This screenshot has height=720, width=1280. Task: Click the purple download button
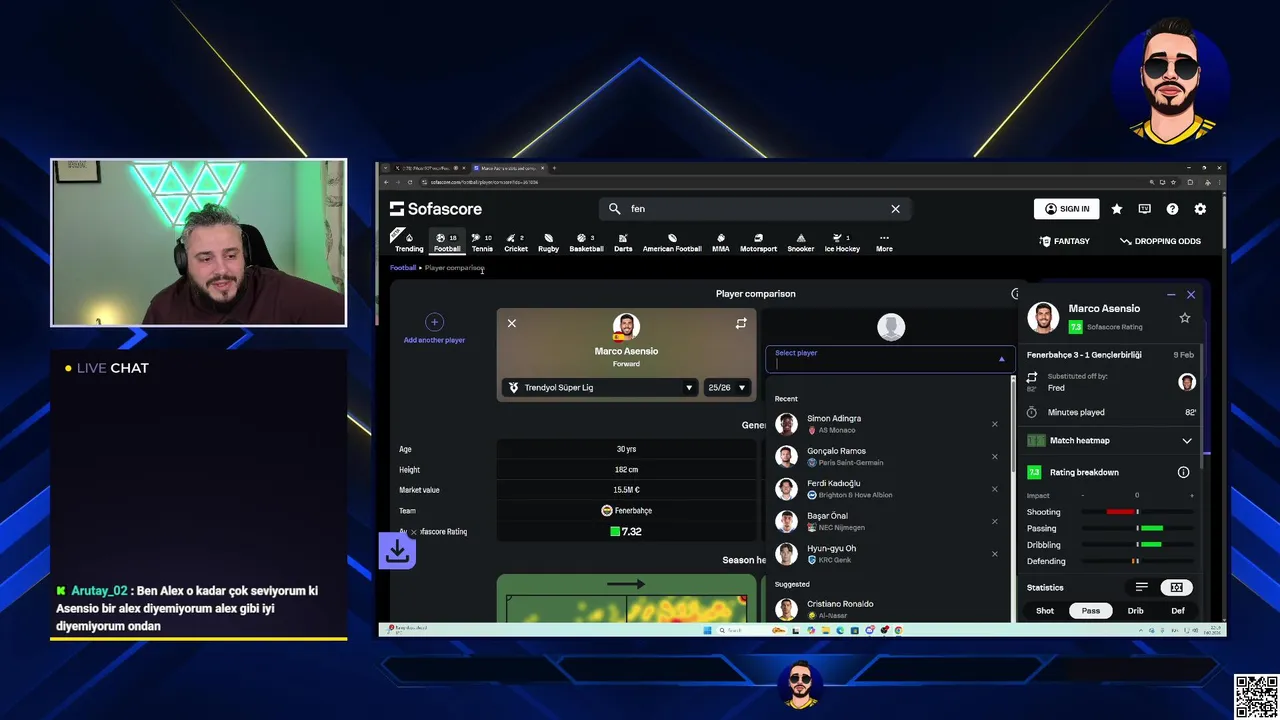pos(396,551)
